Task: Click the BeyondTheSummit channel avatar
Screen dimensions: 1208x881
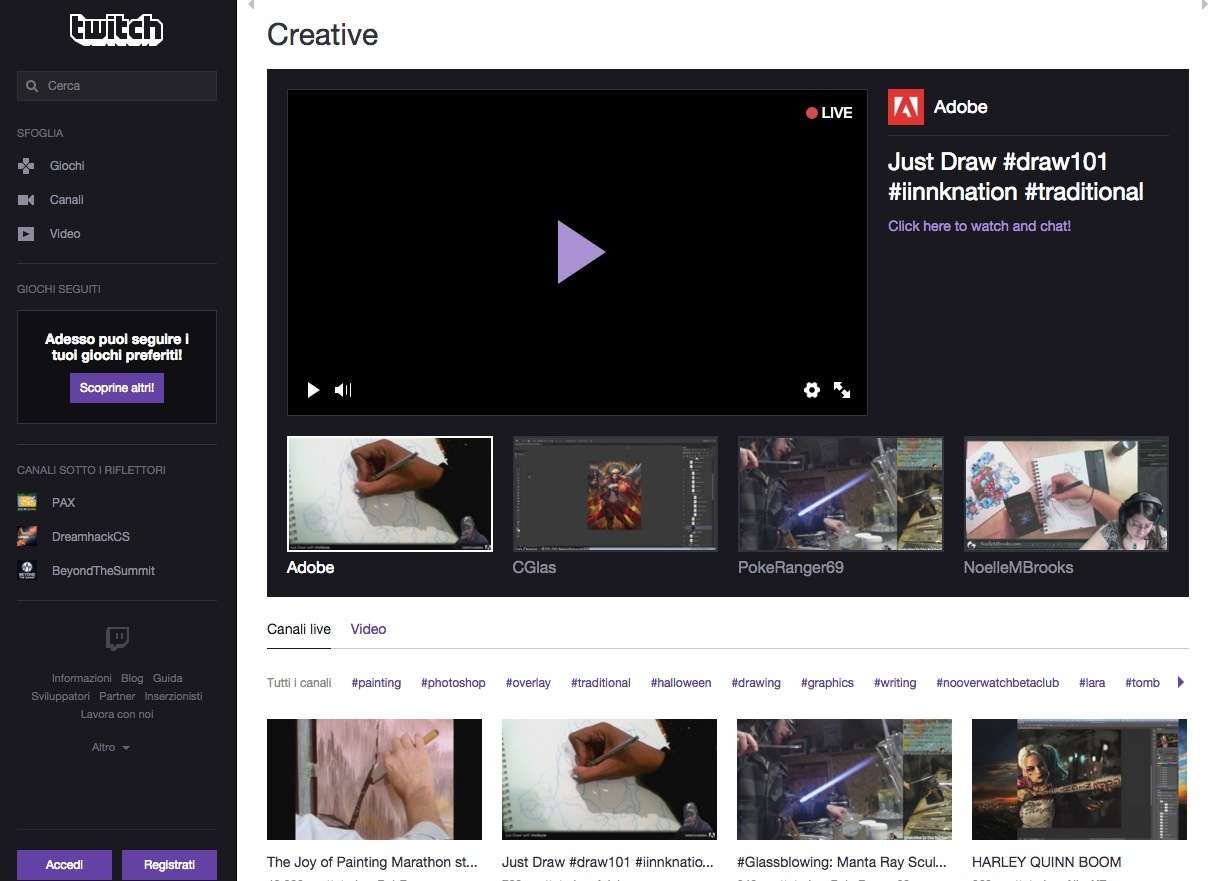Action: click(x=27, y=571)
